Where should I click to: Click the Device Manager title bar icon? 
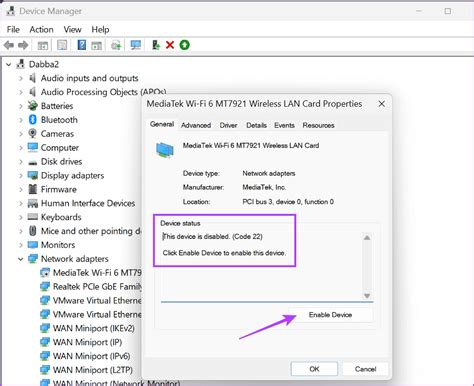coord(11,11)
